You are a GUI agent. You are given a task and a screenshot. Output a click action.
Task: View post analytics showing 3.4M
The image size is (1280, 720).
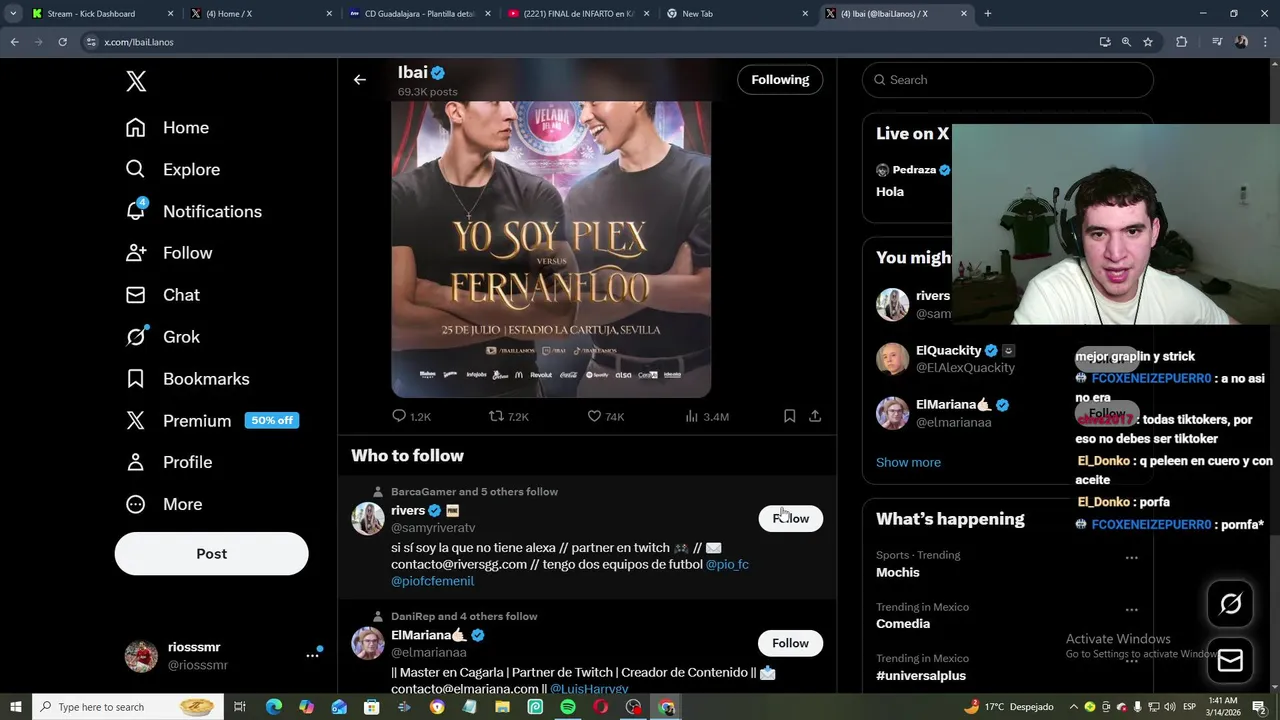[706, 416]
